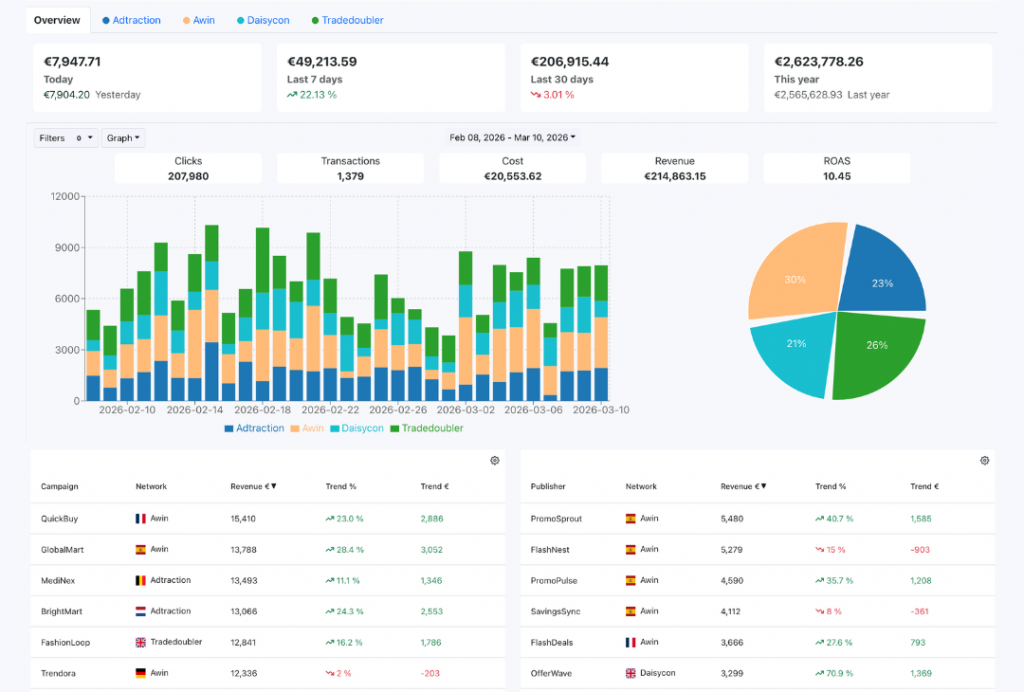Sort Campaign table by Revenue € column
The height and width of the screenshot is (692, 1024).
click(x=253, y=487)
